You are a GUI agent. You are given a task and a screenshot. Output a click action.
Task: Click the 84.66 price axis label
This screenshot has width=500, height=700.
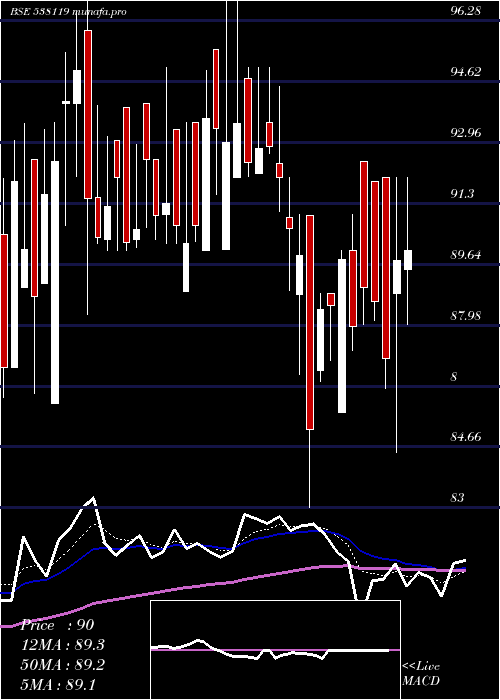[x=465, y=437]
